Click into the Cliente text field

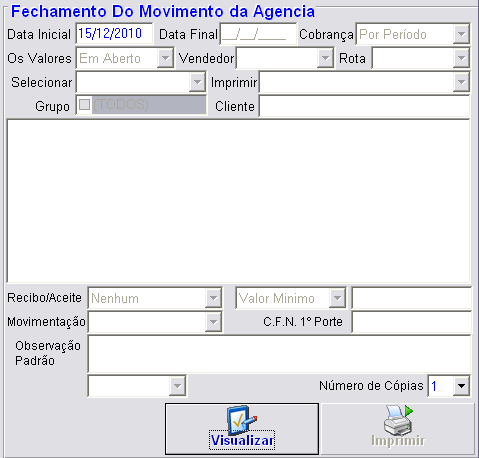(364, 106)
